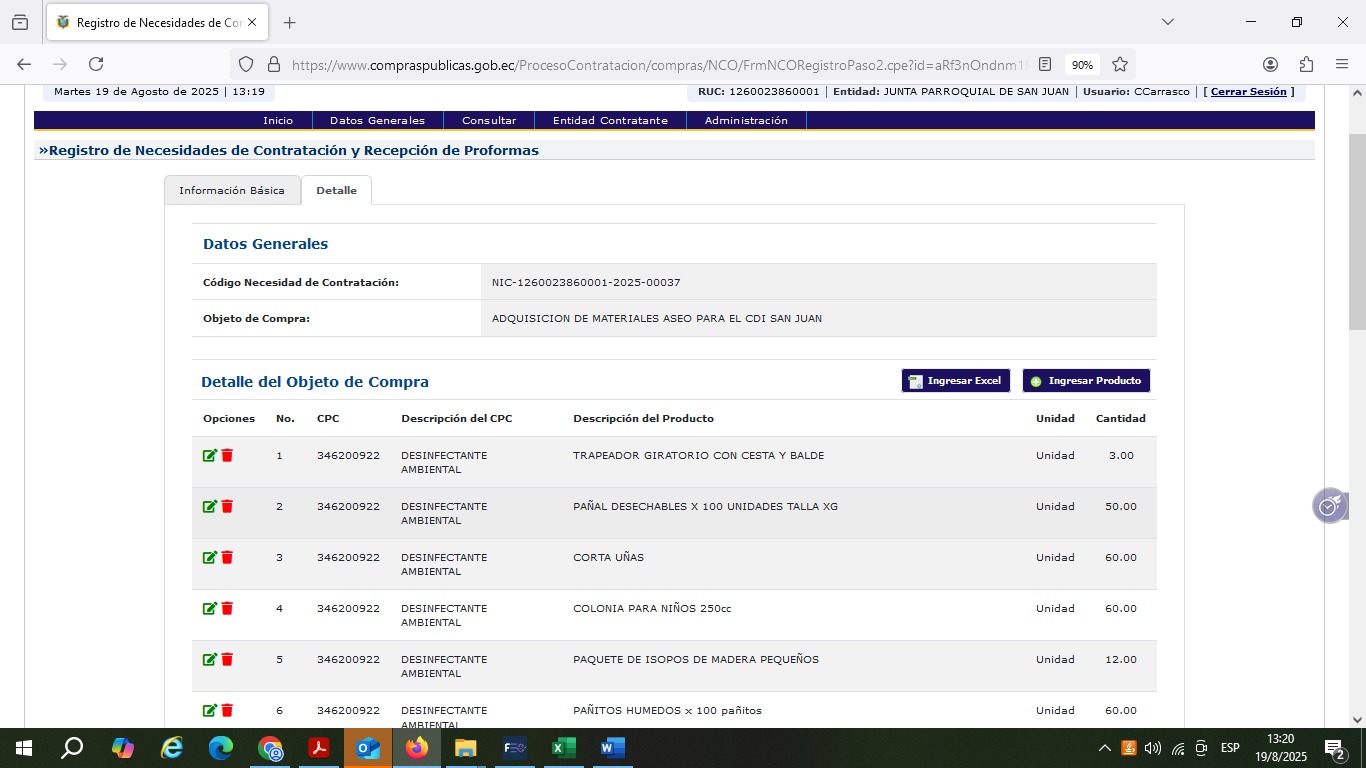The width and height of the screenshot is (1366, 768).
Task: Expand the list all tabs dropdown
Action: (1167, 22)
